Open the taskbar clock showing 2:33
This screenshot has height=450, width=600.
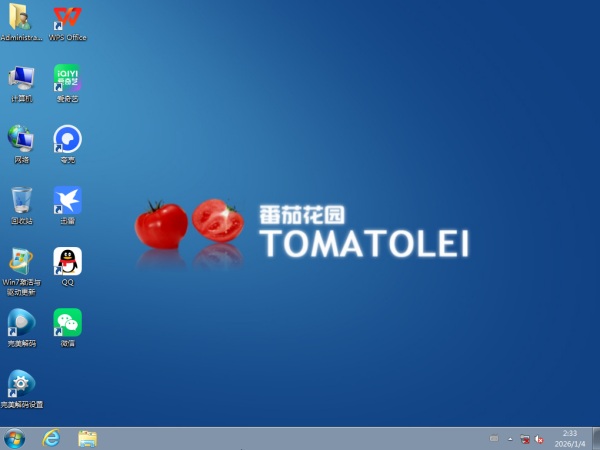tap(570, 438)
